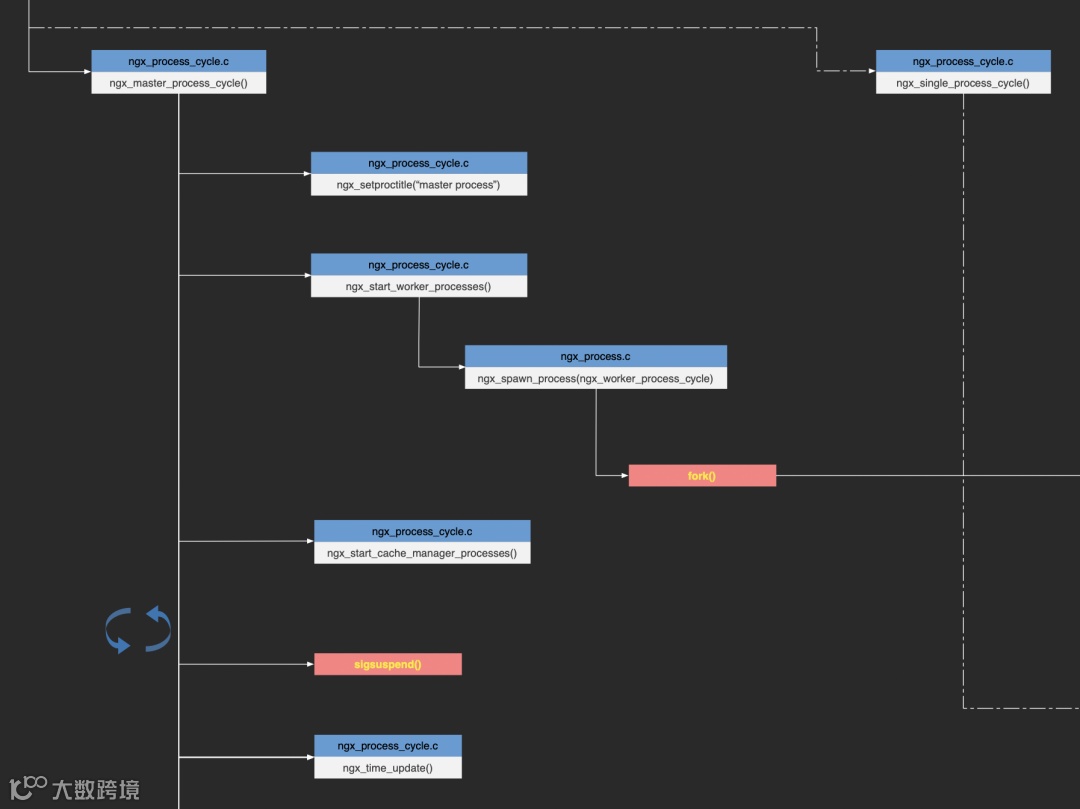Image resolution: width=1080 pixels, height=809 pixels.
Task: Click the ngx_start_cache_manager_processes() function text
Action: tap(422, 553)
